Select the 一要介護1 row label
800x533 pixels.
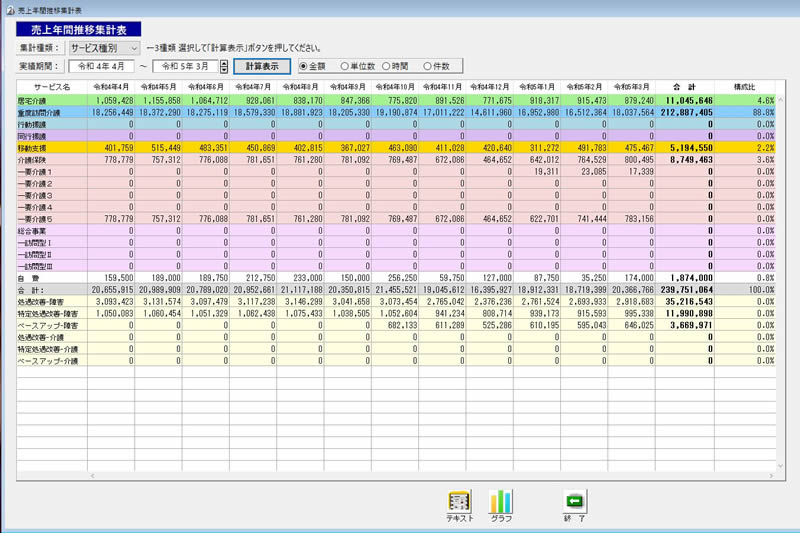coord(52,172)
